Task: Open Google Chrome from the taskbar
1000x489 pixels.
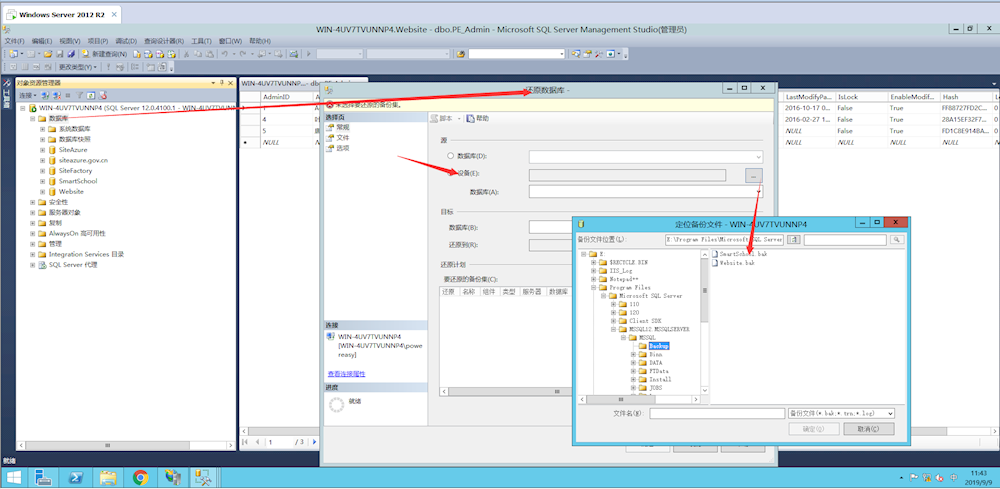Action: 140,478
